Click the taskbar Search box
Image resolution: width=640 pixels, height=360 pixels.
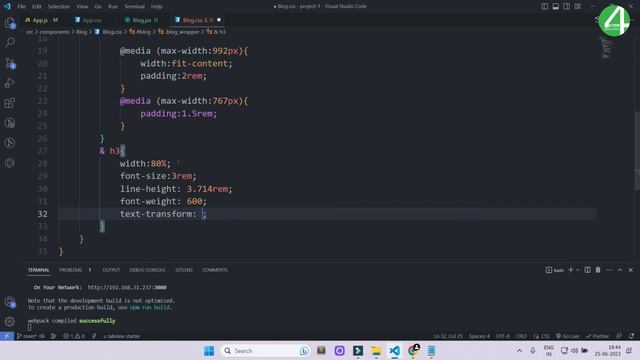point(265,351)
